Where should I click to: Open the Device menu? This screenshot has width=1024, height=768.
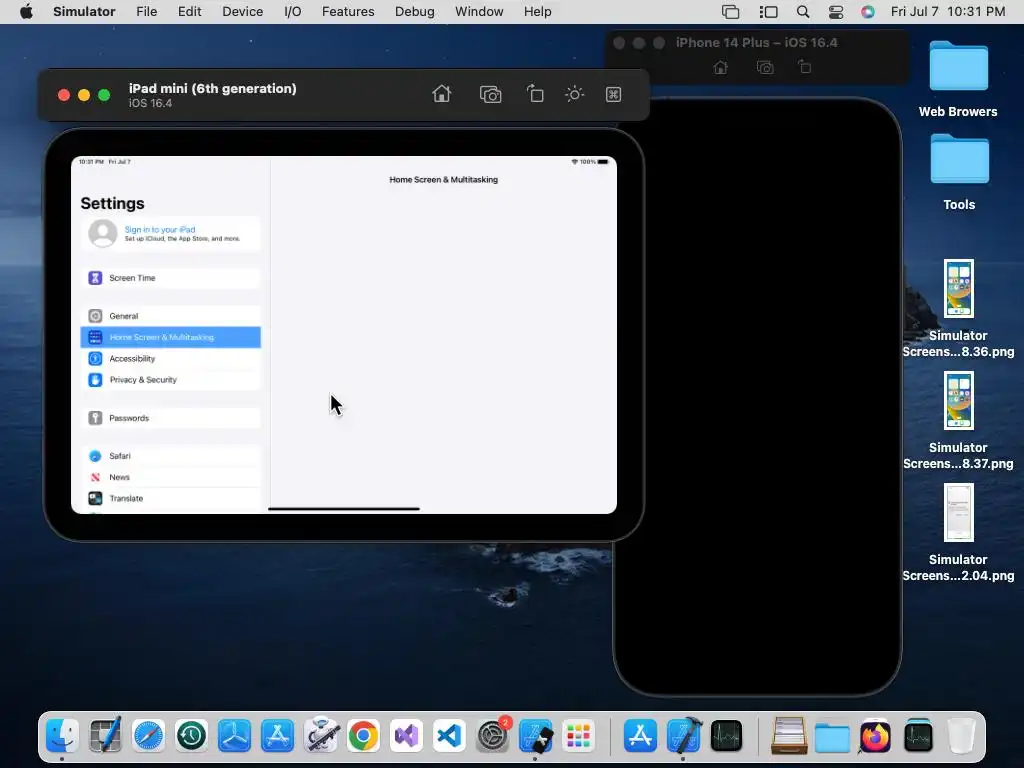coord(242,12)
